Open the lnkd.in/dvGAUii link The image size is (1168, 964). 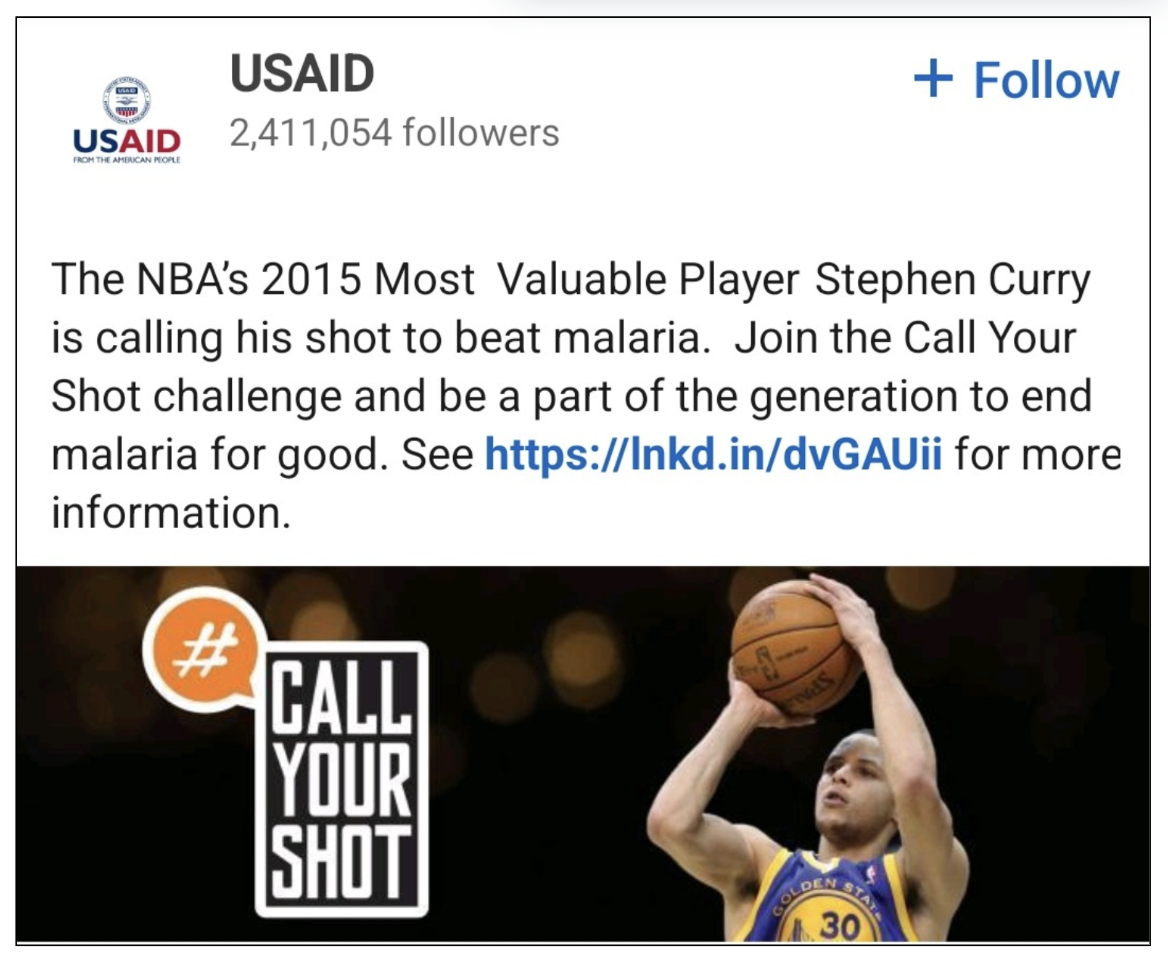click(x=713, y=453)
